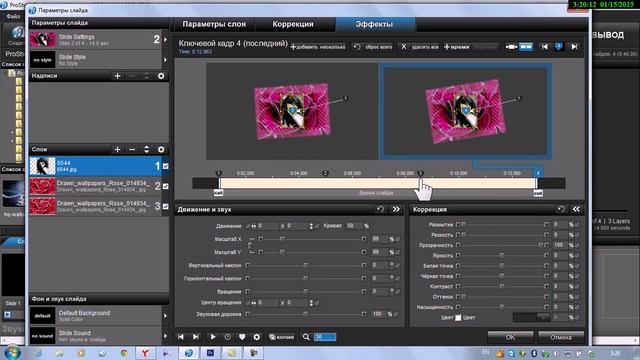Toggle the Масштаб X/Y link chain icon
This screenshot has height=360, width=640.
(x=250, y=245)
